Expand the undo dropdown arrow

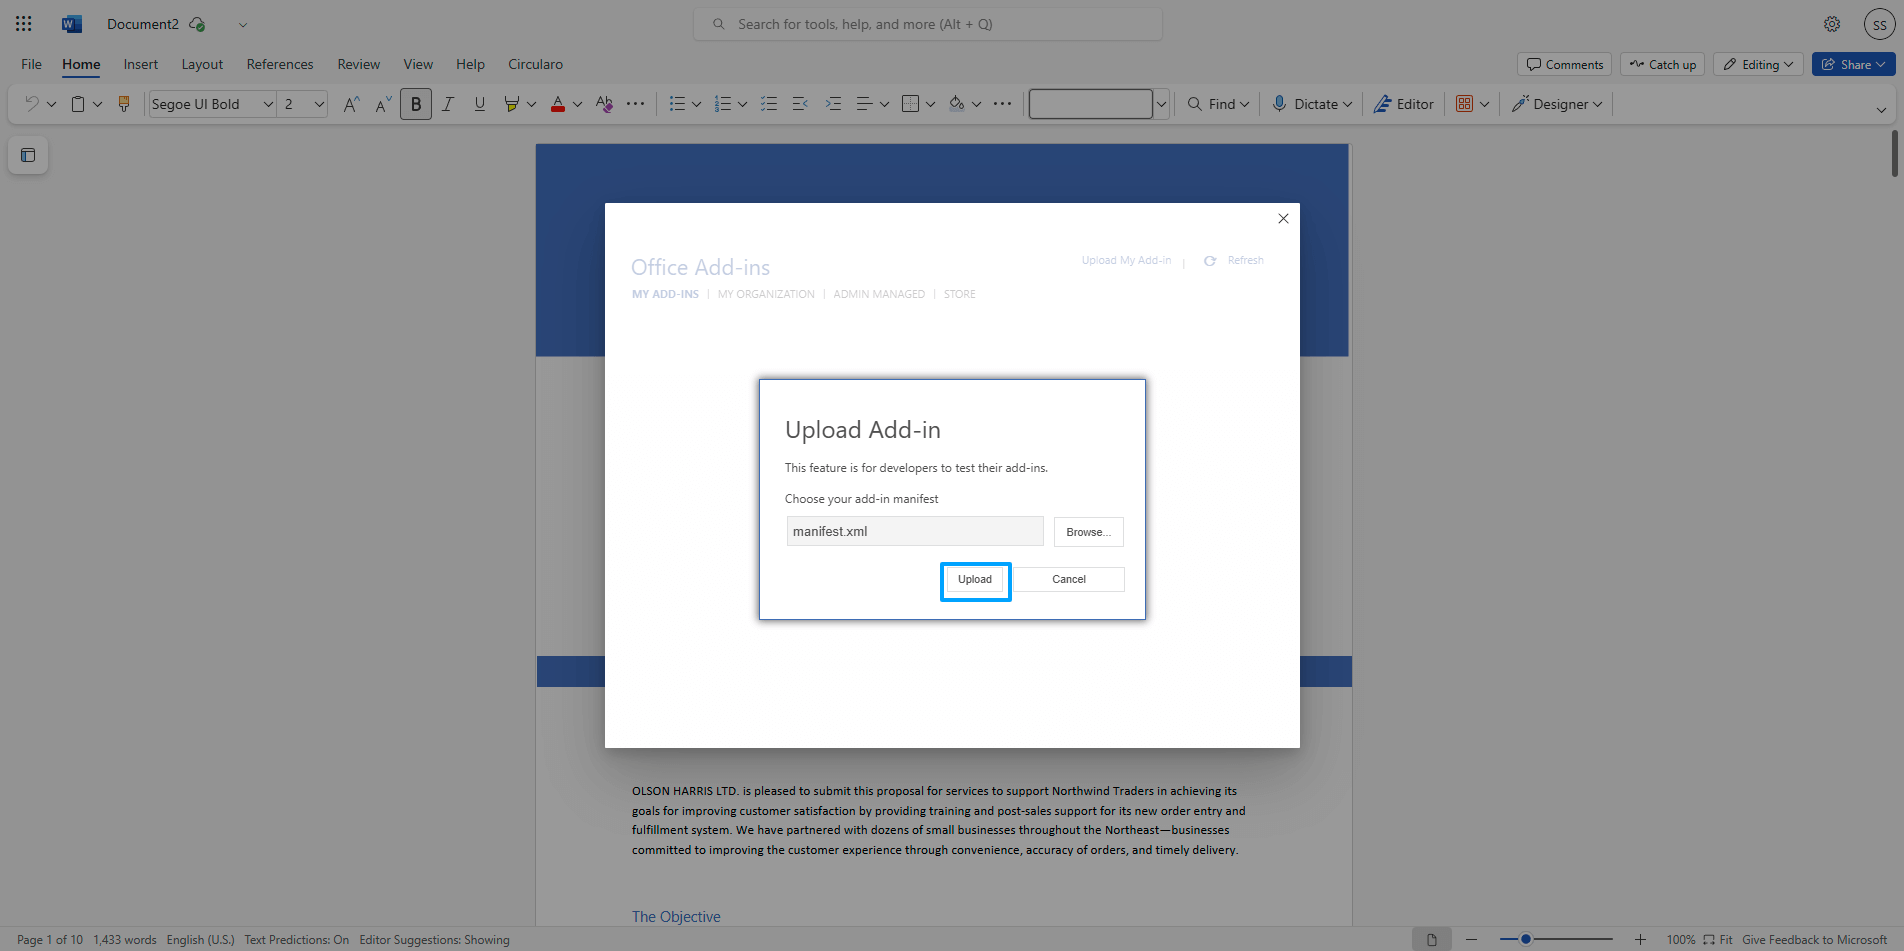(x=52, y=104)
